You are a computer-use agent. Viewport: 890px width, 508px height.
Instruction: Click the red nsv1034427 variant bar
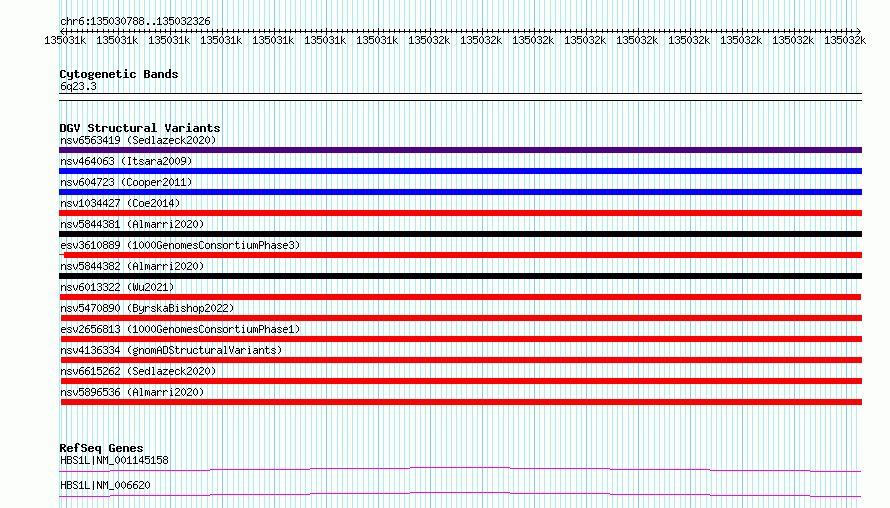[x=460, y=213]
